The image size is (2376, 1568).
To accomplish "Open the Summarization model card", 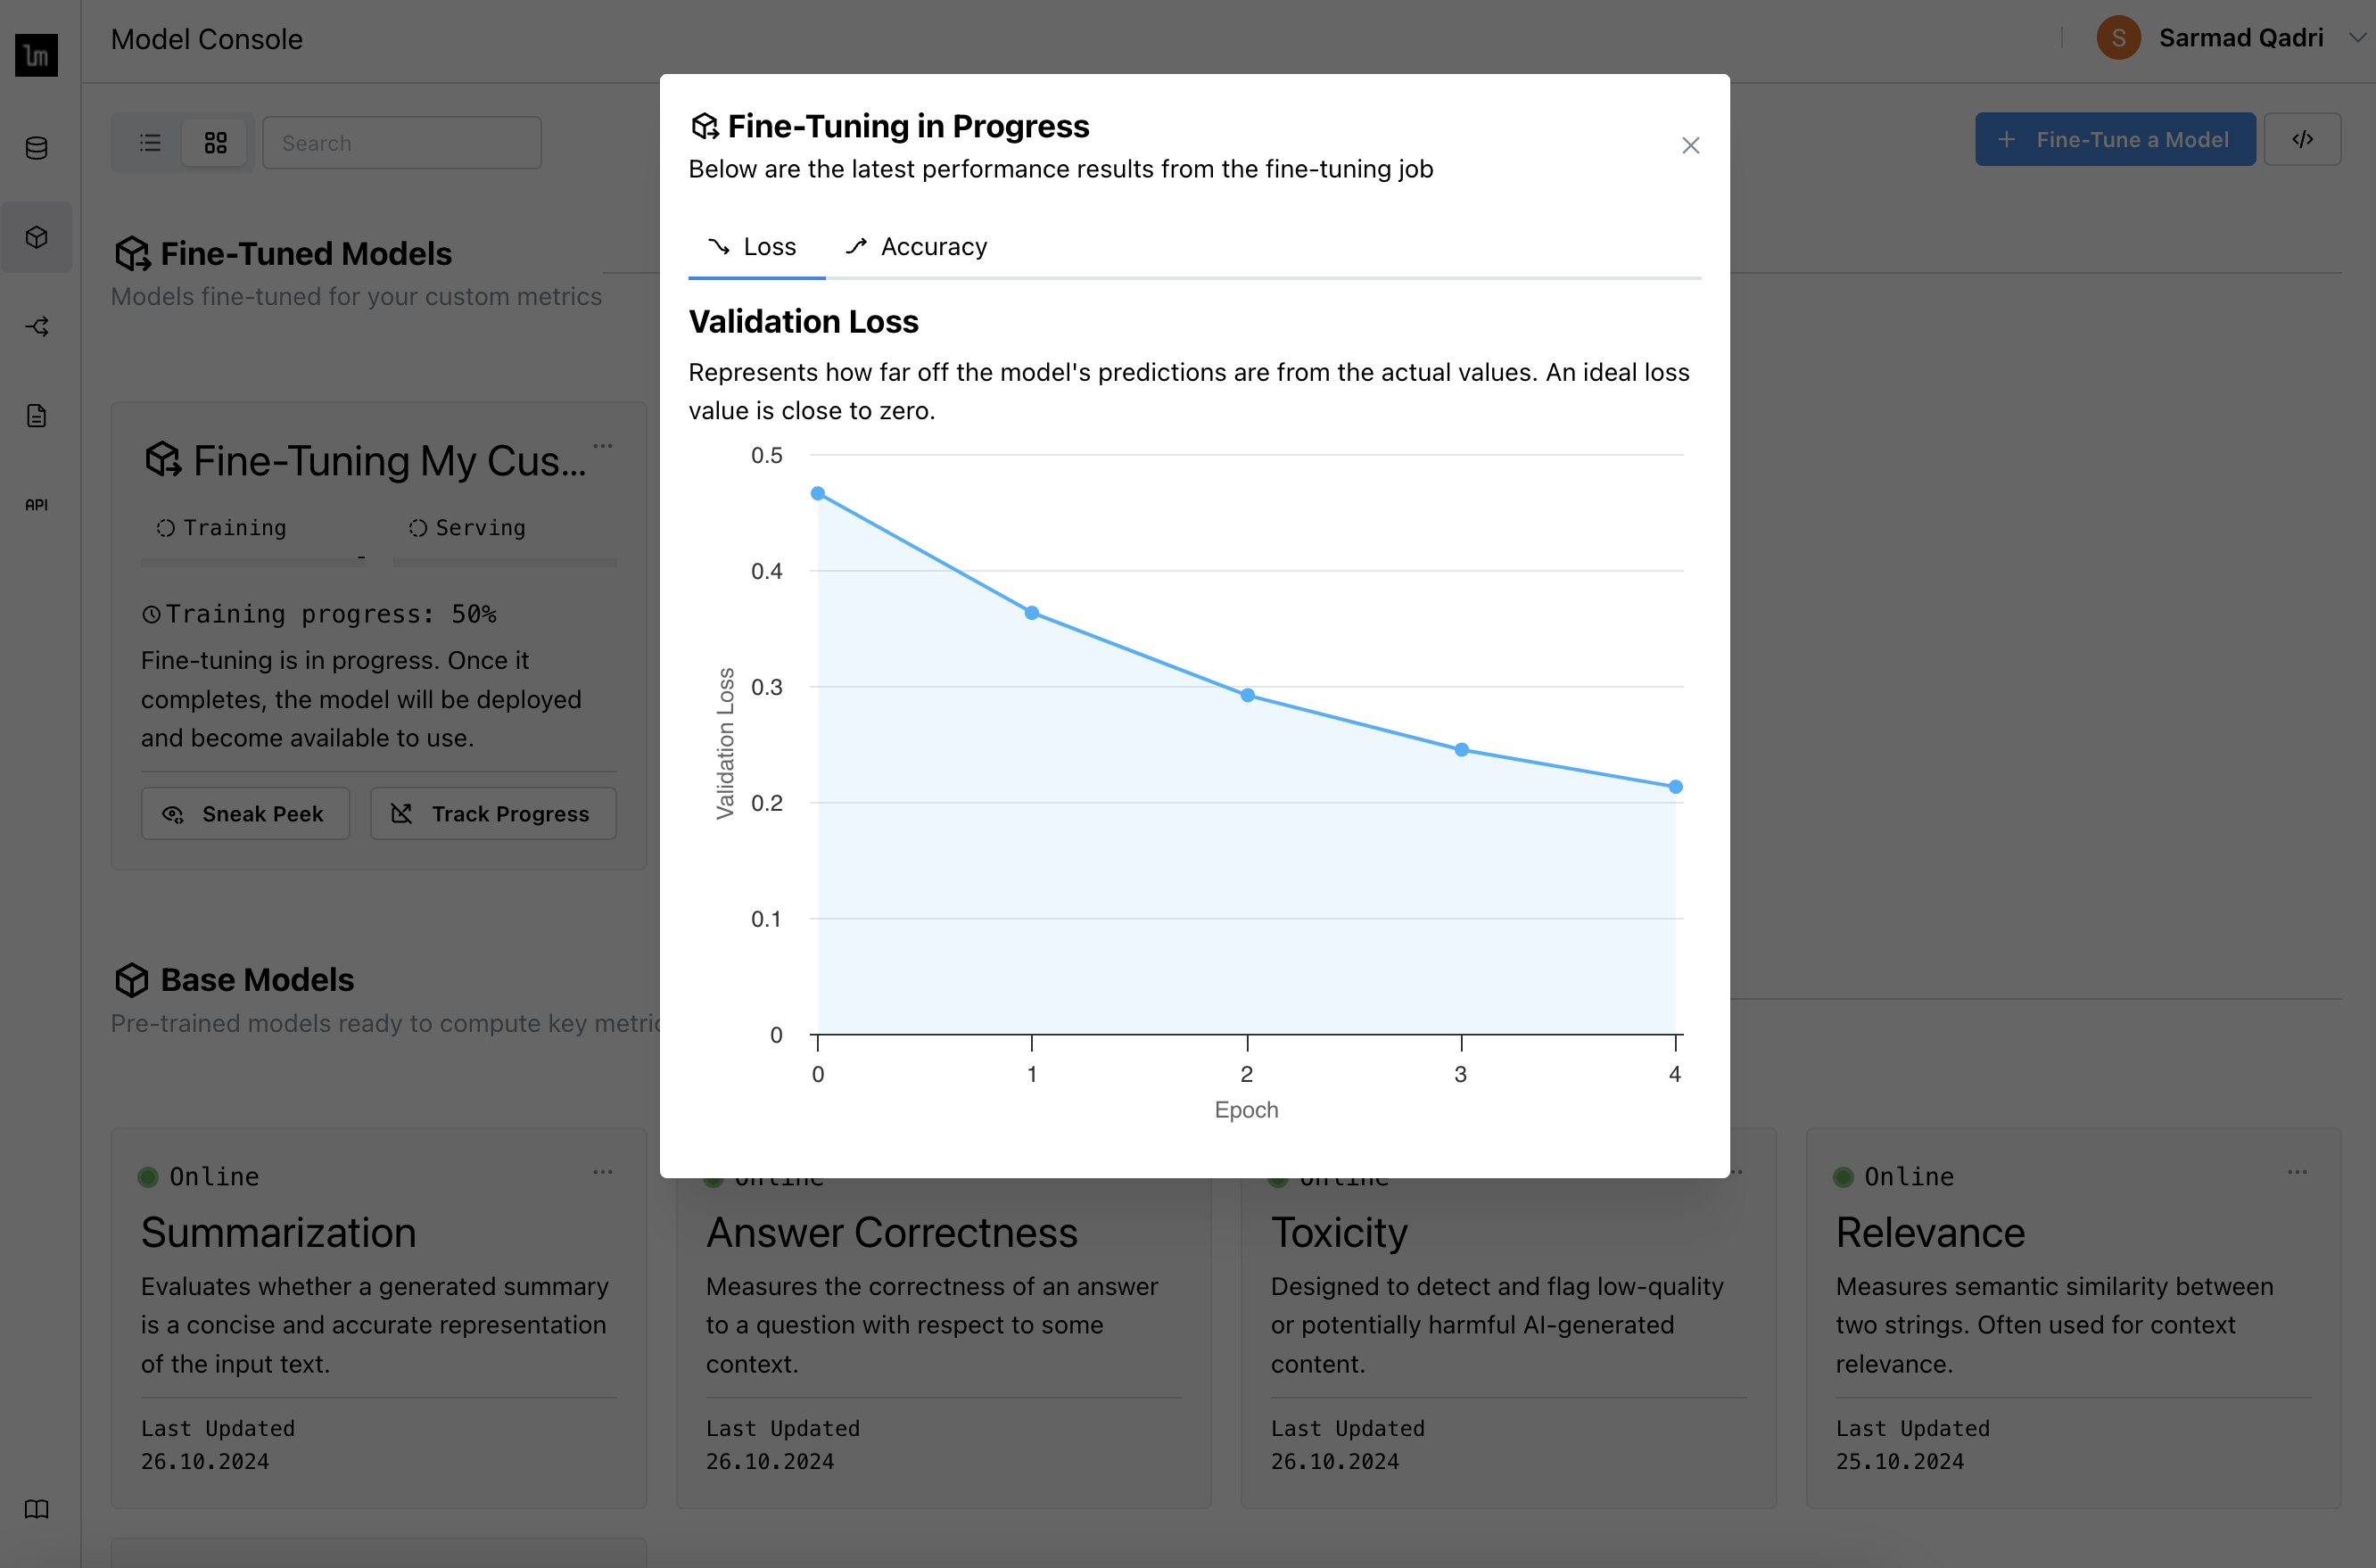I will (379, 1319).
